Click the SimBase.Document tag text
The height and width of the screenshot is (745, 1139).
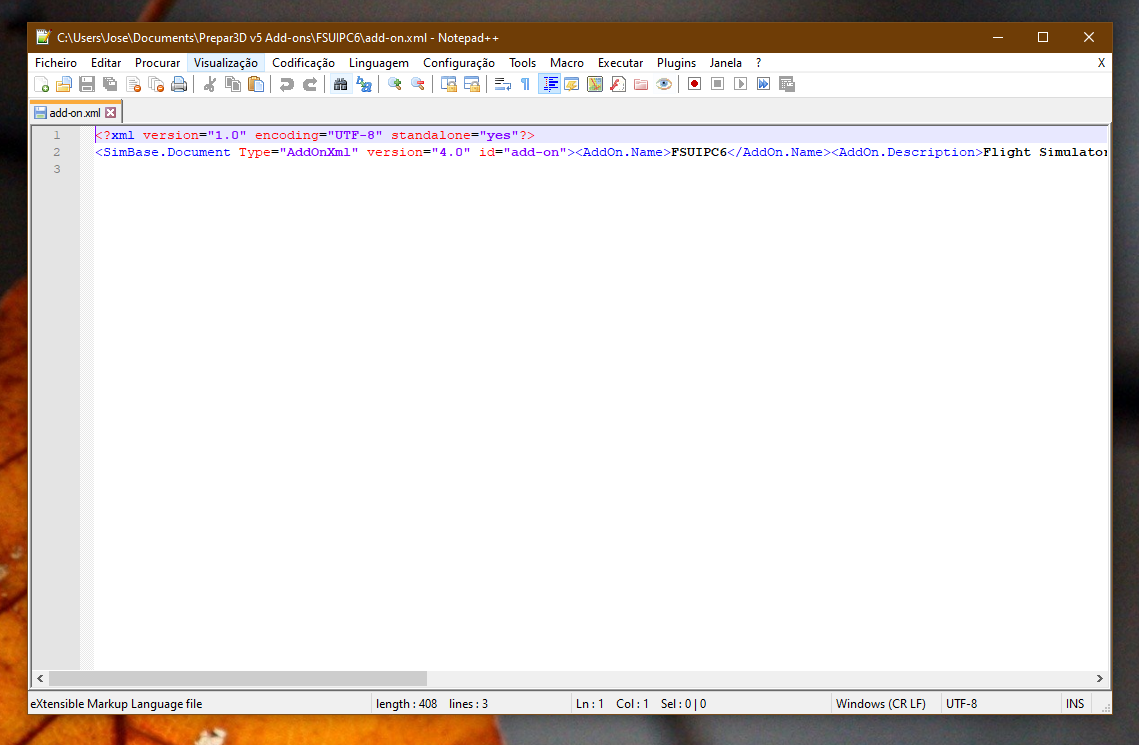(167, 152)
